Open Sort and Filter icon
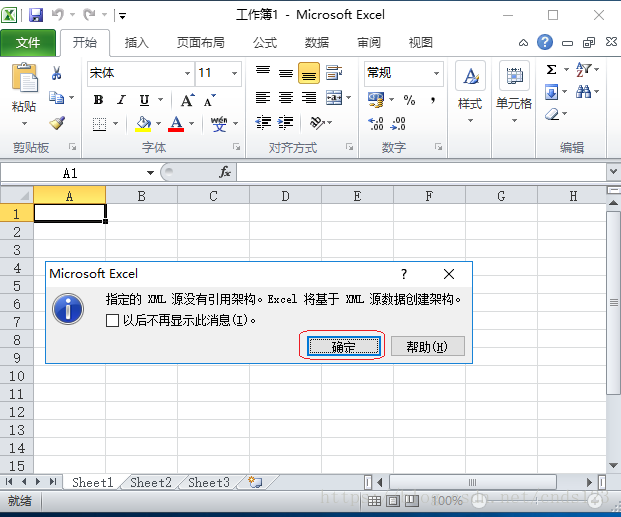The height and width of the screenshot is (517, 621). [584, 70]
